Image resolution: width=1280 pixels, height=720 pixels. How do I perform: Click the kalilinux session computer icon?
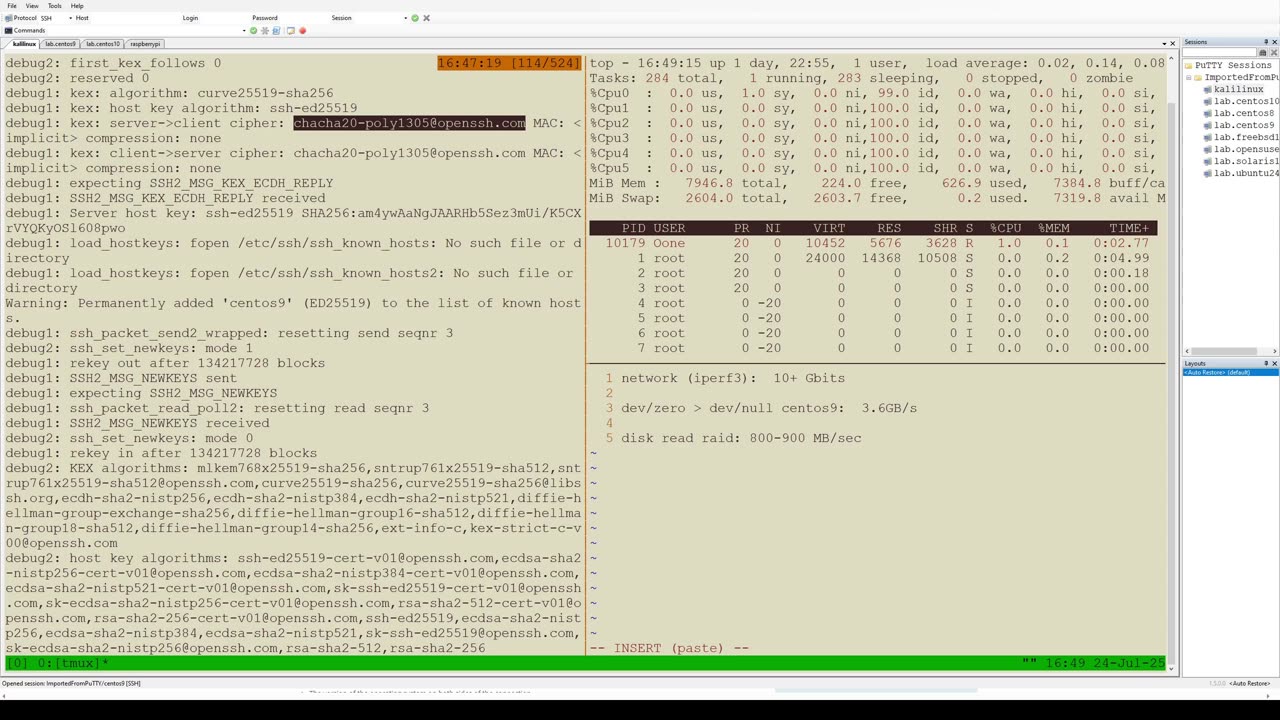pyautogui.click(x=1207, y=89)
